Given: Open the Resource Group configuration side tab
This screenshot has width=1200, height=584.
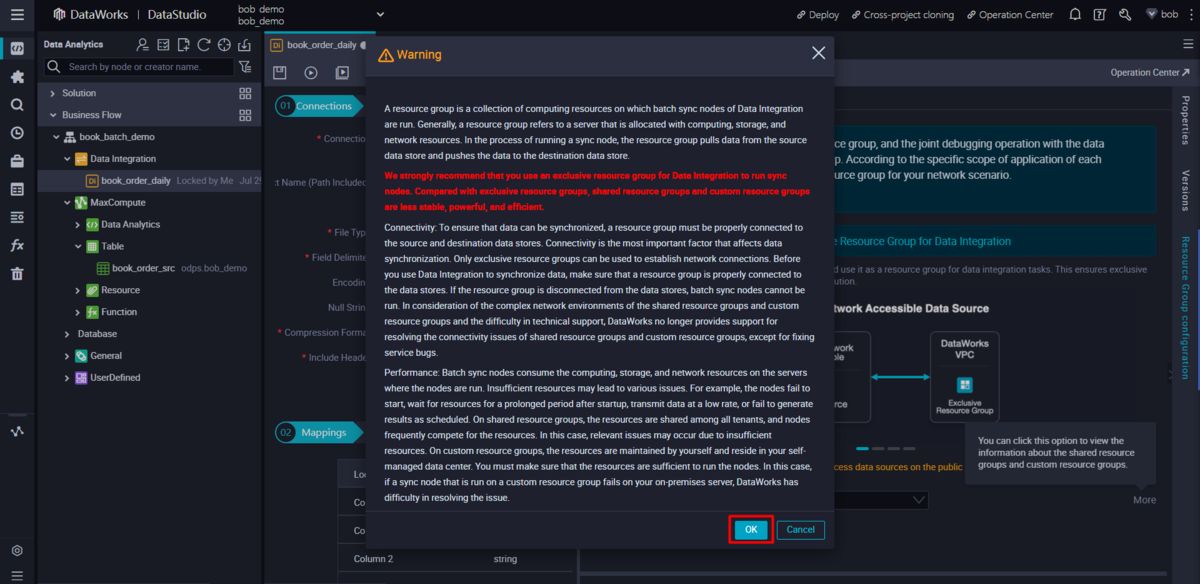Looking at the screenshot, I should (x=1186, y=307).
